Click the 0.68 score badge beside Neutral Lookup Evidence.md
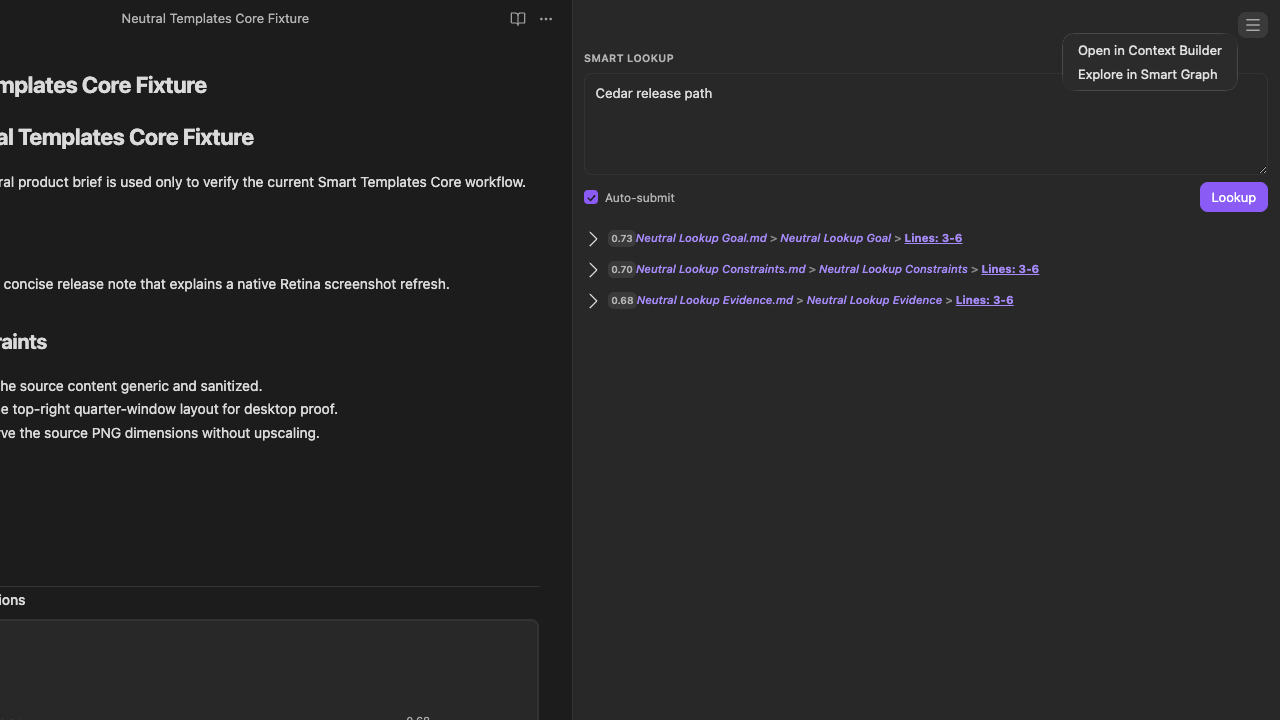1280x720 pixels. [622, 301]
